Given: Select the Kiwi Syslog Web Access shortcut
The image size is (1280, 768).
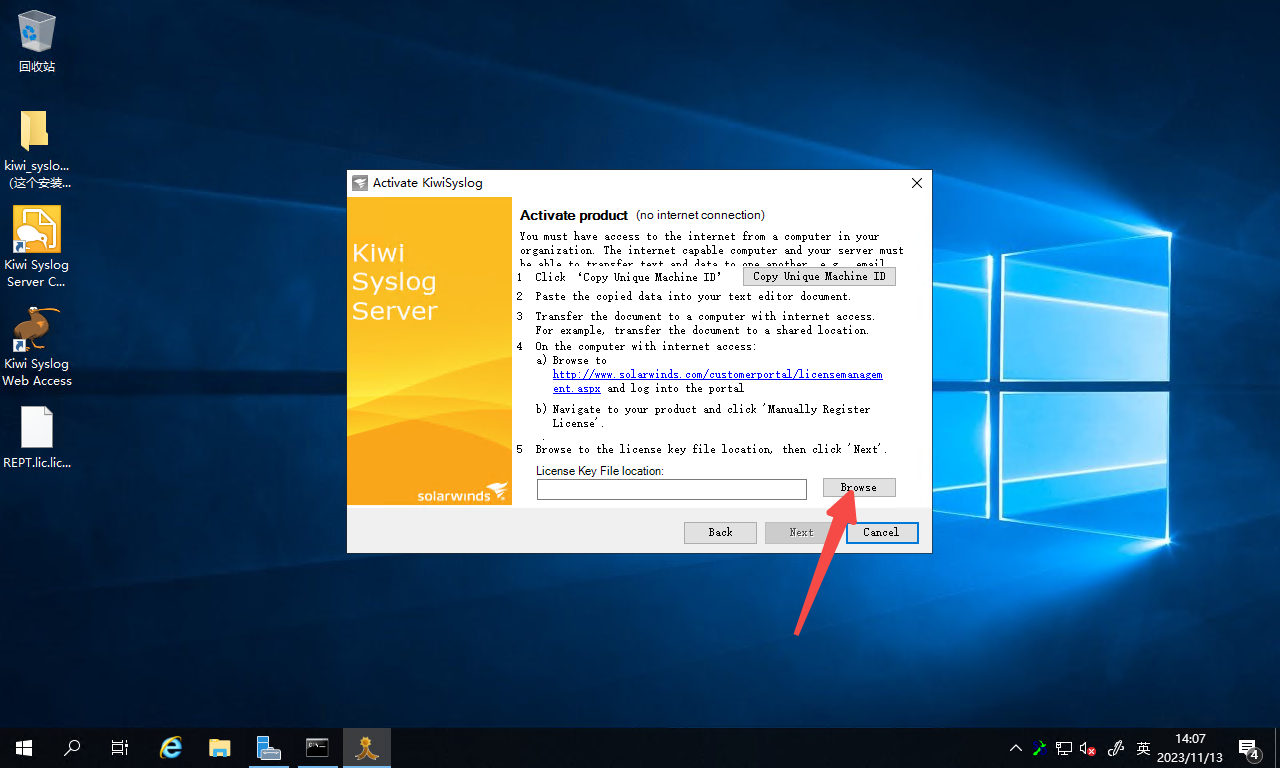Looking at the screenshot, I should [x=37, y=346].
